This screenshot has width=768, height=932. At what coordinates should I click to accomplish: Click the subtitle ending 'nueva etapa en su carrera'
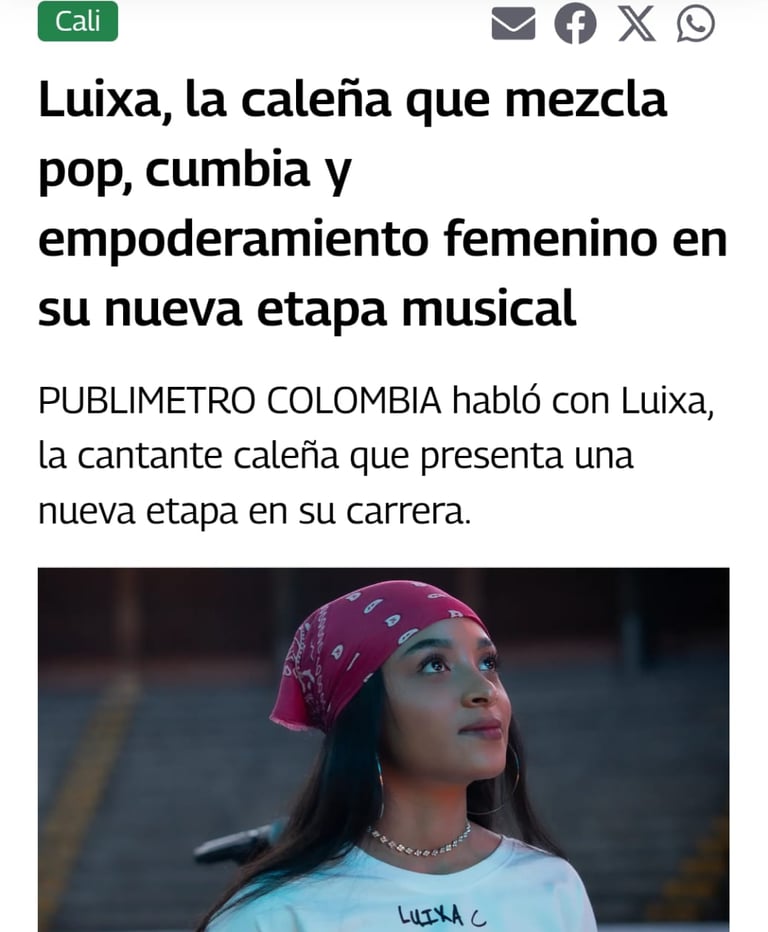(254, 512)
